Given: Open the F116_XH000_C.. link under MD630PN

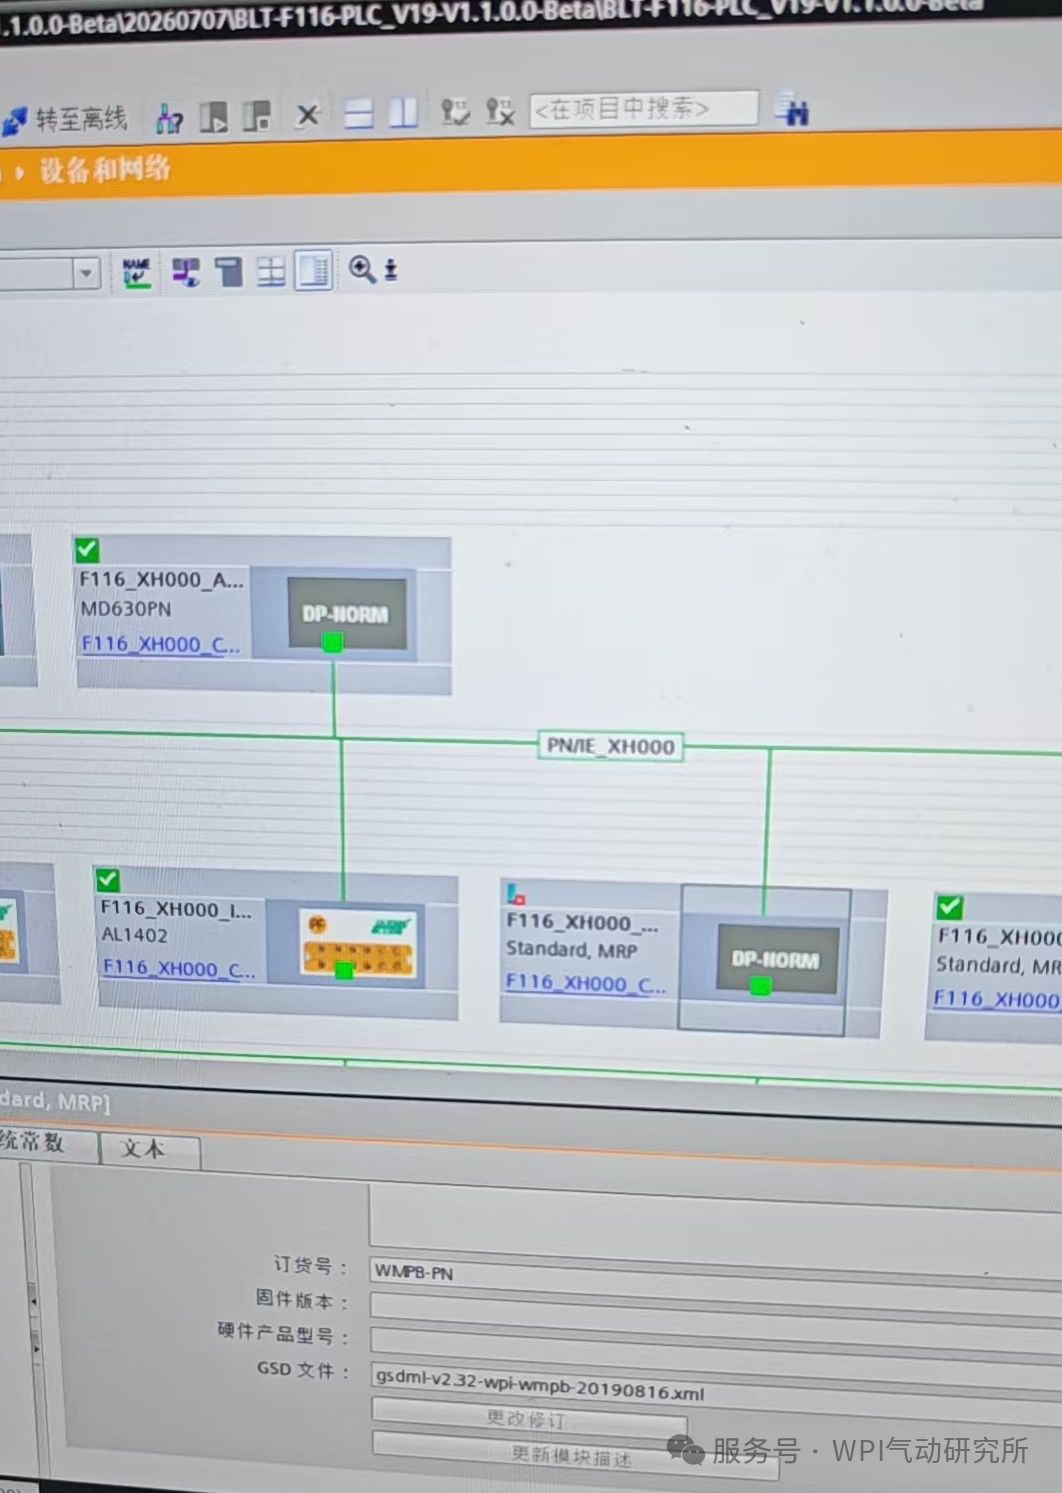Looking at the screenshot, I should (160, 644).
